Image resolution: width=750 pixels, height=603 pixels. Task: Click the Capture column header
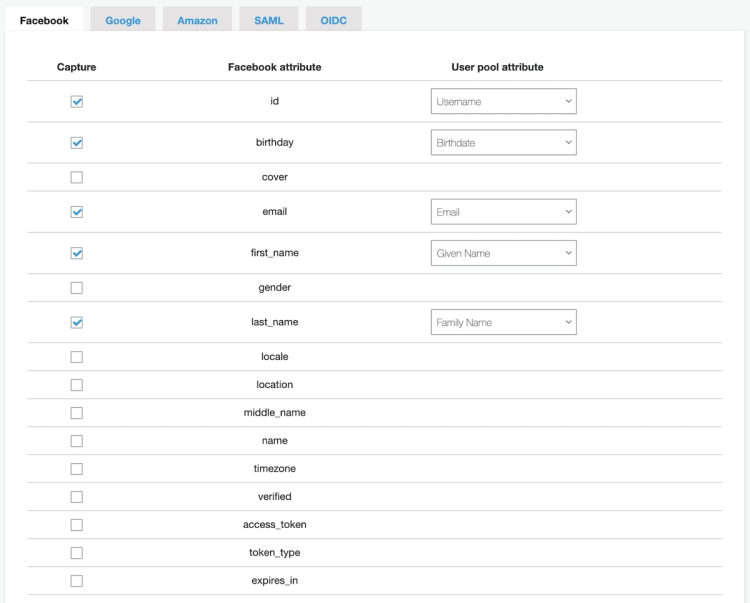pos(77,67)
